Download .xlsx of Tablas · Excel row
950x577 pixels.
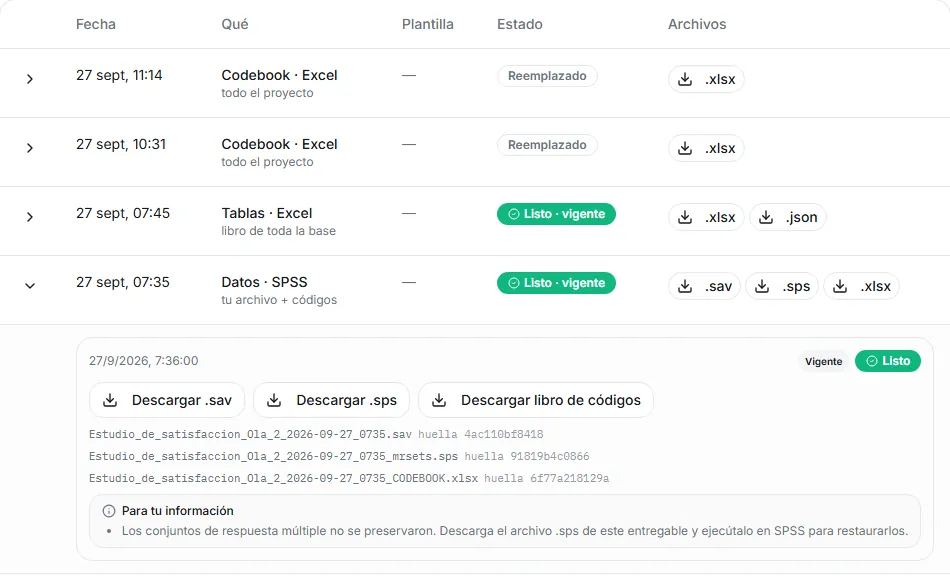click(706, 218)
